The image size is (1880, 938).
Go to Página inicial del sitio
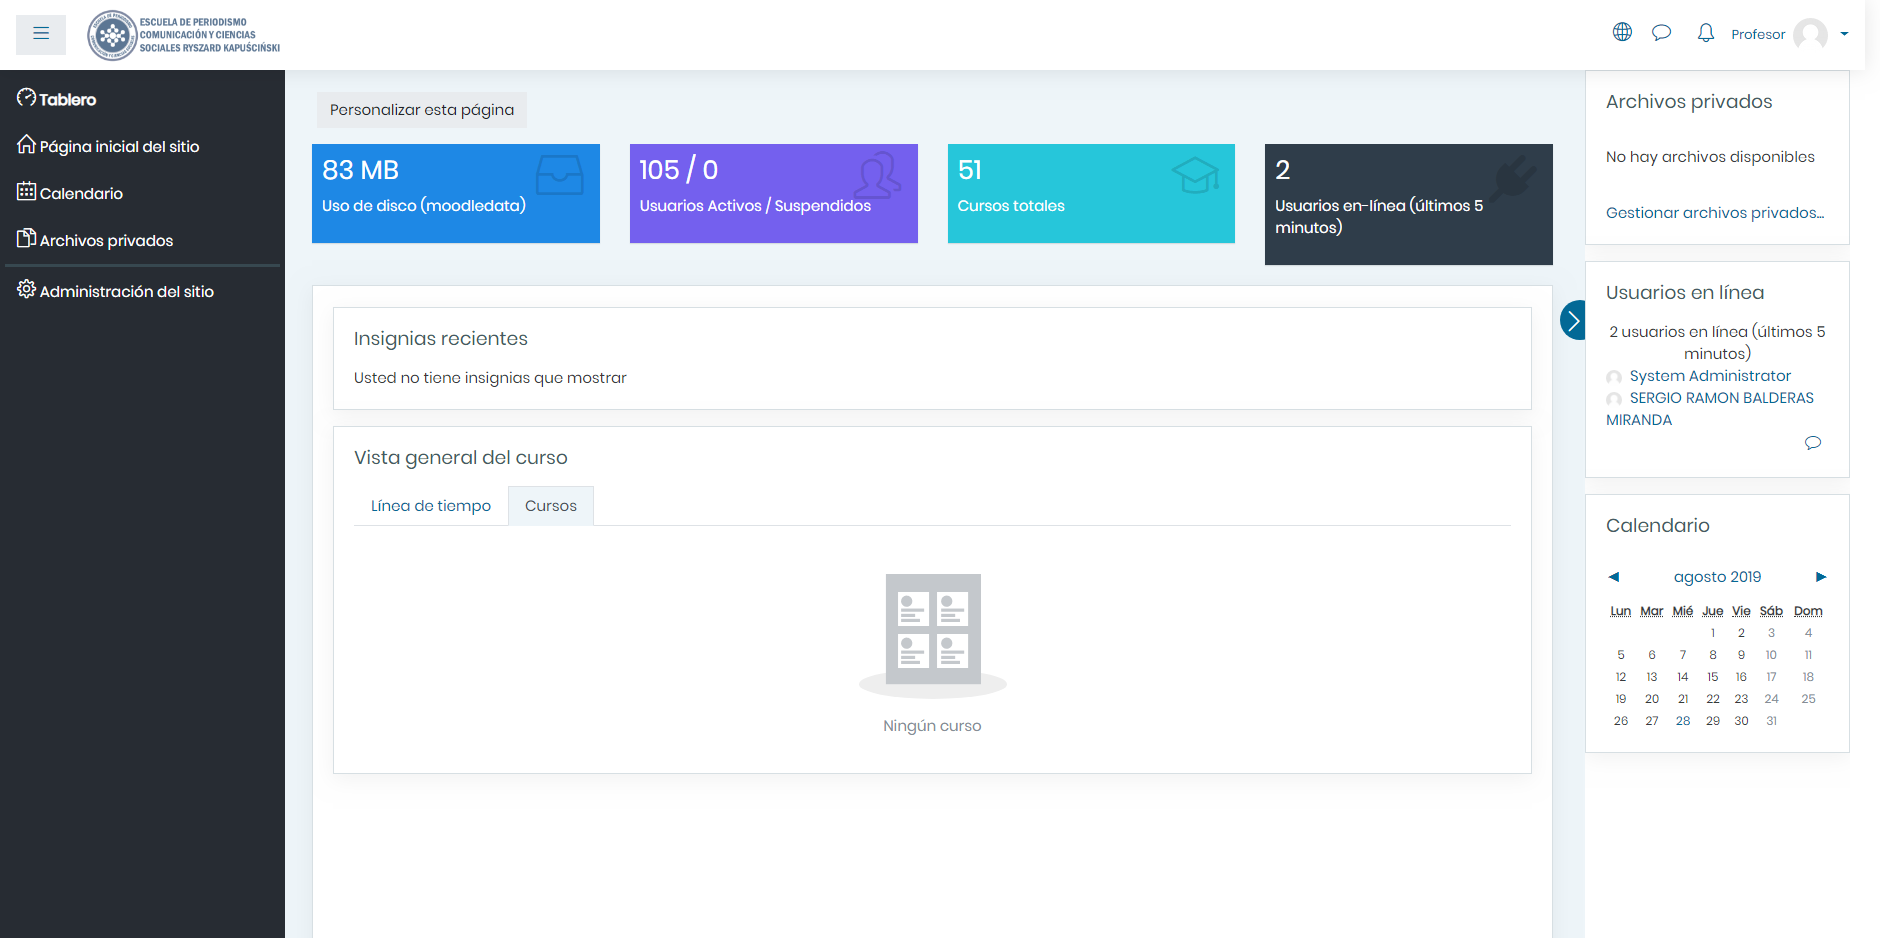pos(119,146)
